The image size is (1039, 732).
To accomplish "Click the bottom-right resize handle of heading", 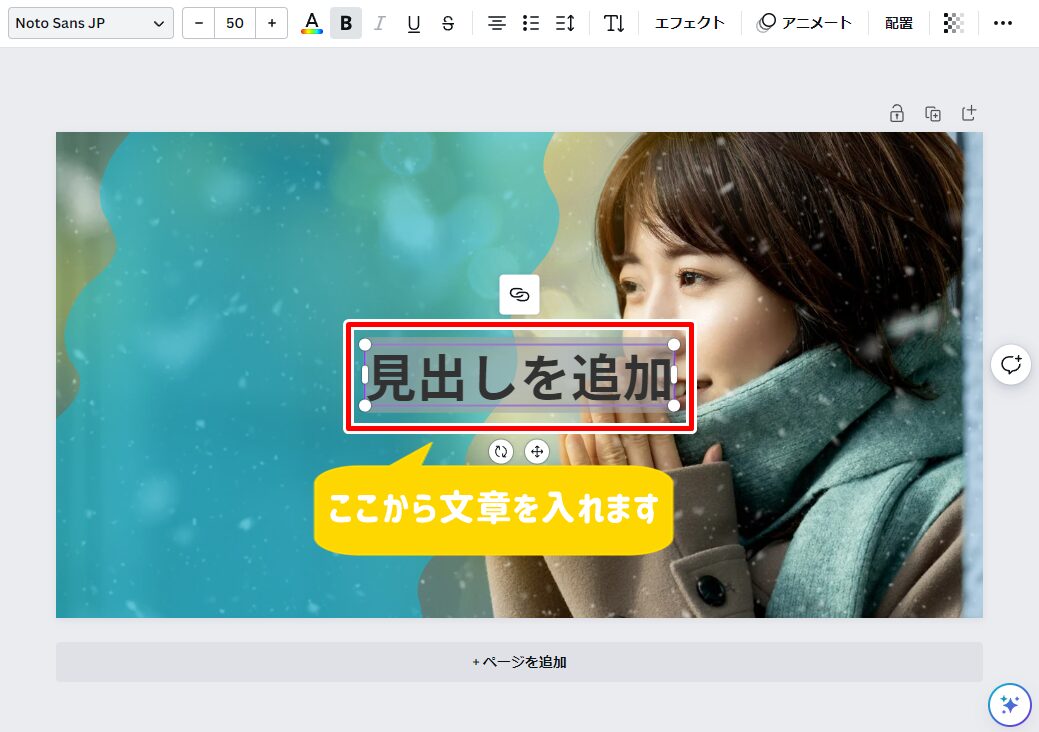I will (x=674, y=405).
